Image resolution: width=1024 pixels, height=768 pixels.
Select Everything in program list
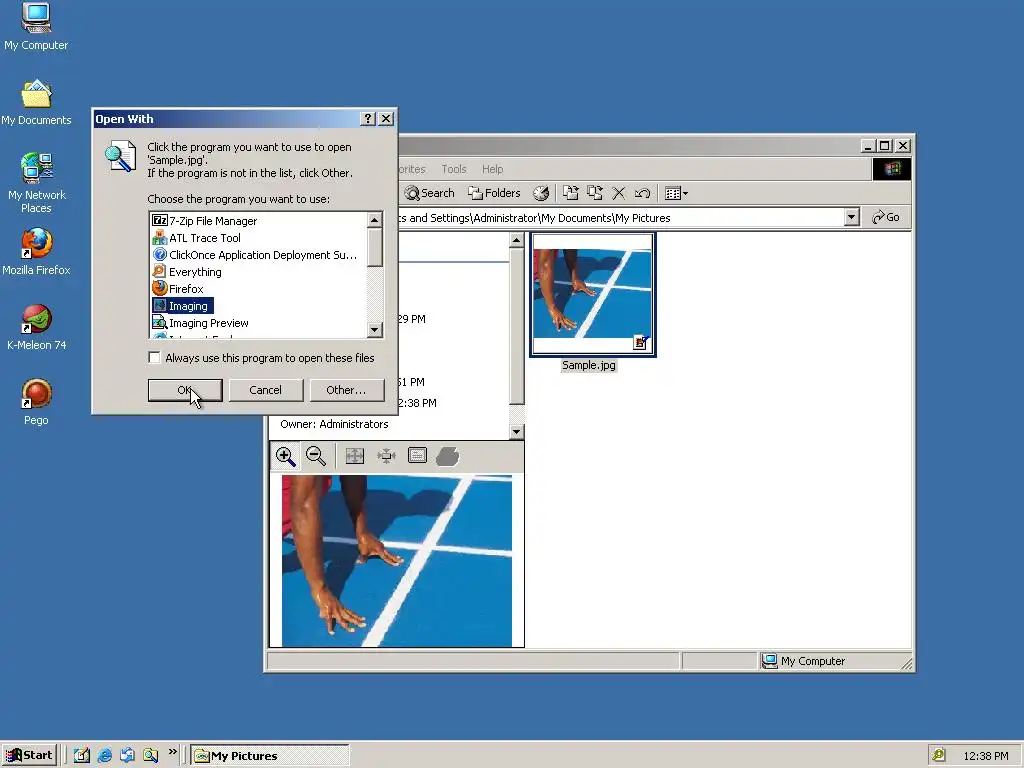pos(187,272)
